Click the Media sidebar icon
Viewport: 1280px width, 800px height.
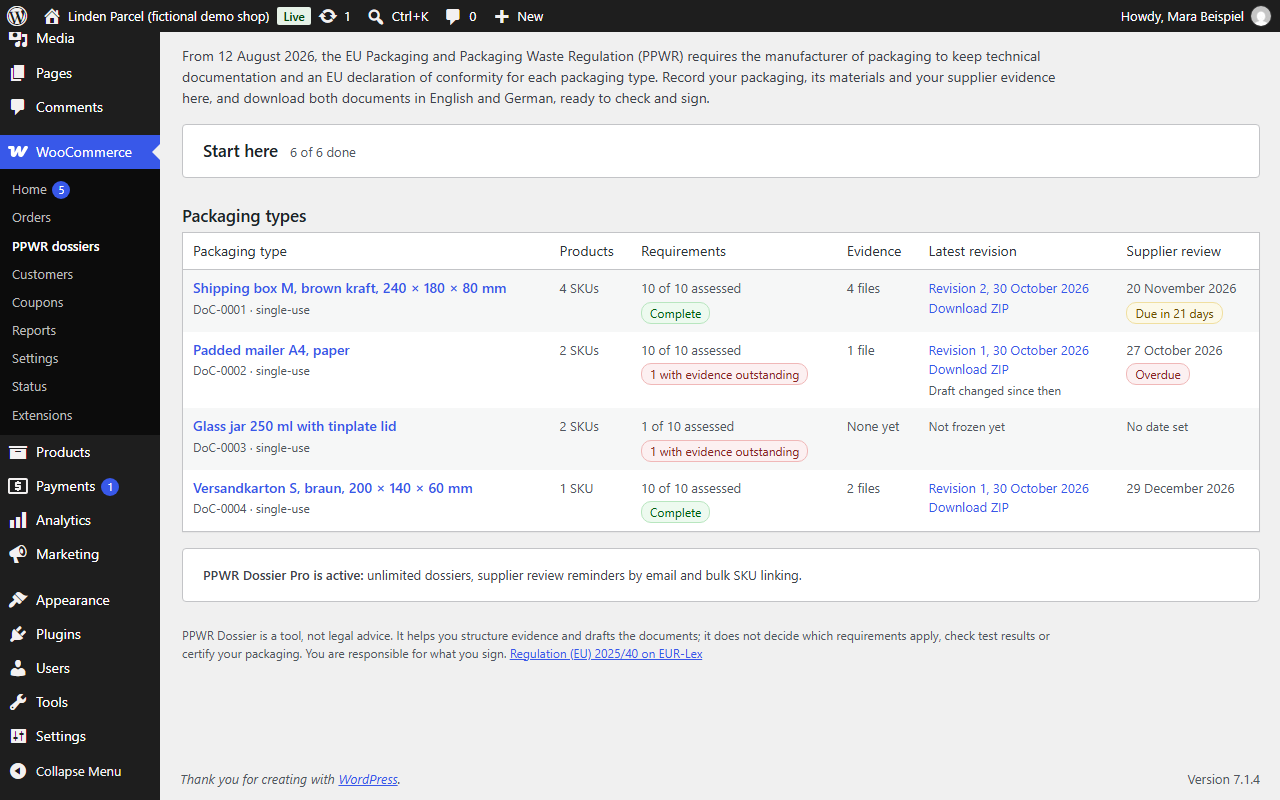[18, 39]
